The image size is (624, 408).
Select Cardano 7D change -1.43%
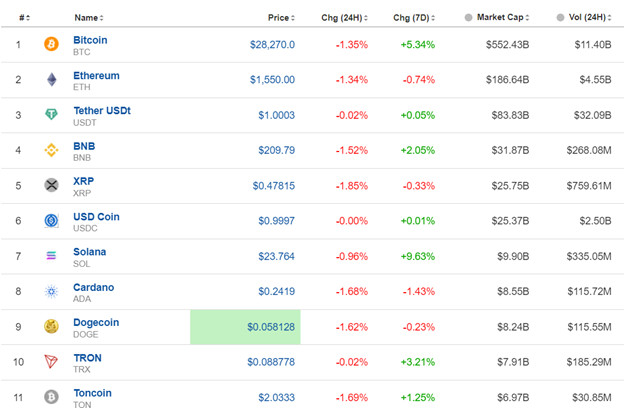(x=419, y=291)
